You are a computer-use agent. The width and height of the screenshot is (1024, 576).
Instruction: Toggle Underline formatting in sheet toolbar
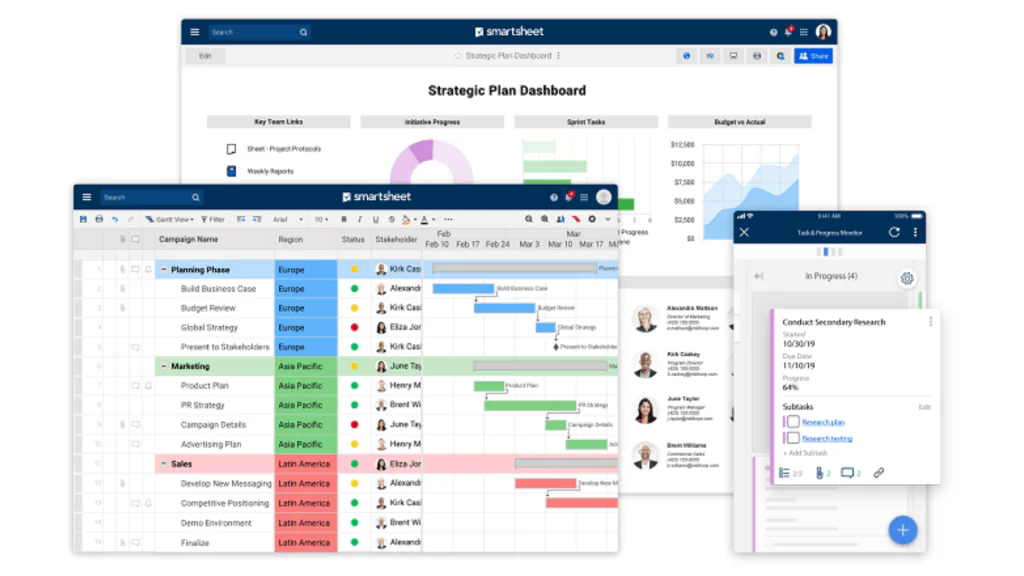coord(376,219)
